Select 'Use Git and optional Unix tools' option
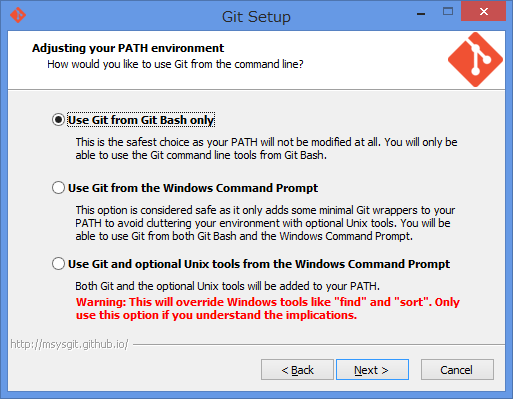 point(58,264)
